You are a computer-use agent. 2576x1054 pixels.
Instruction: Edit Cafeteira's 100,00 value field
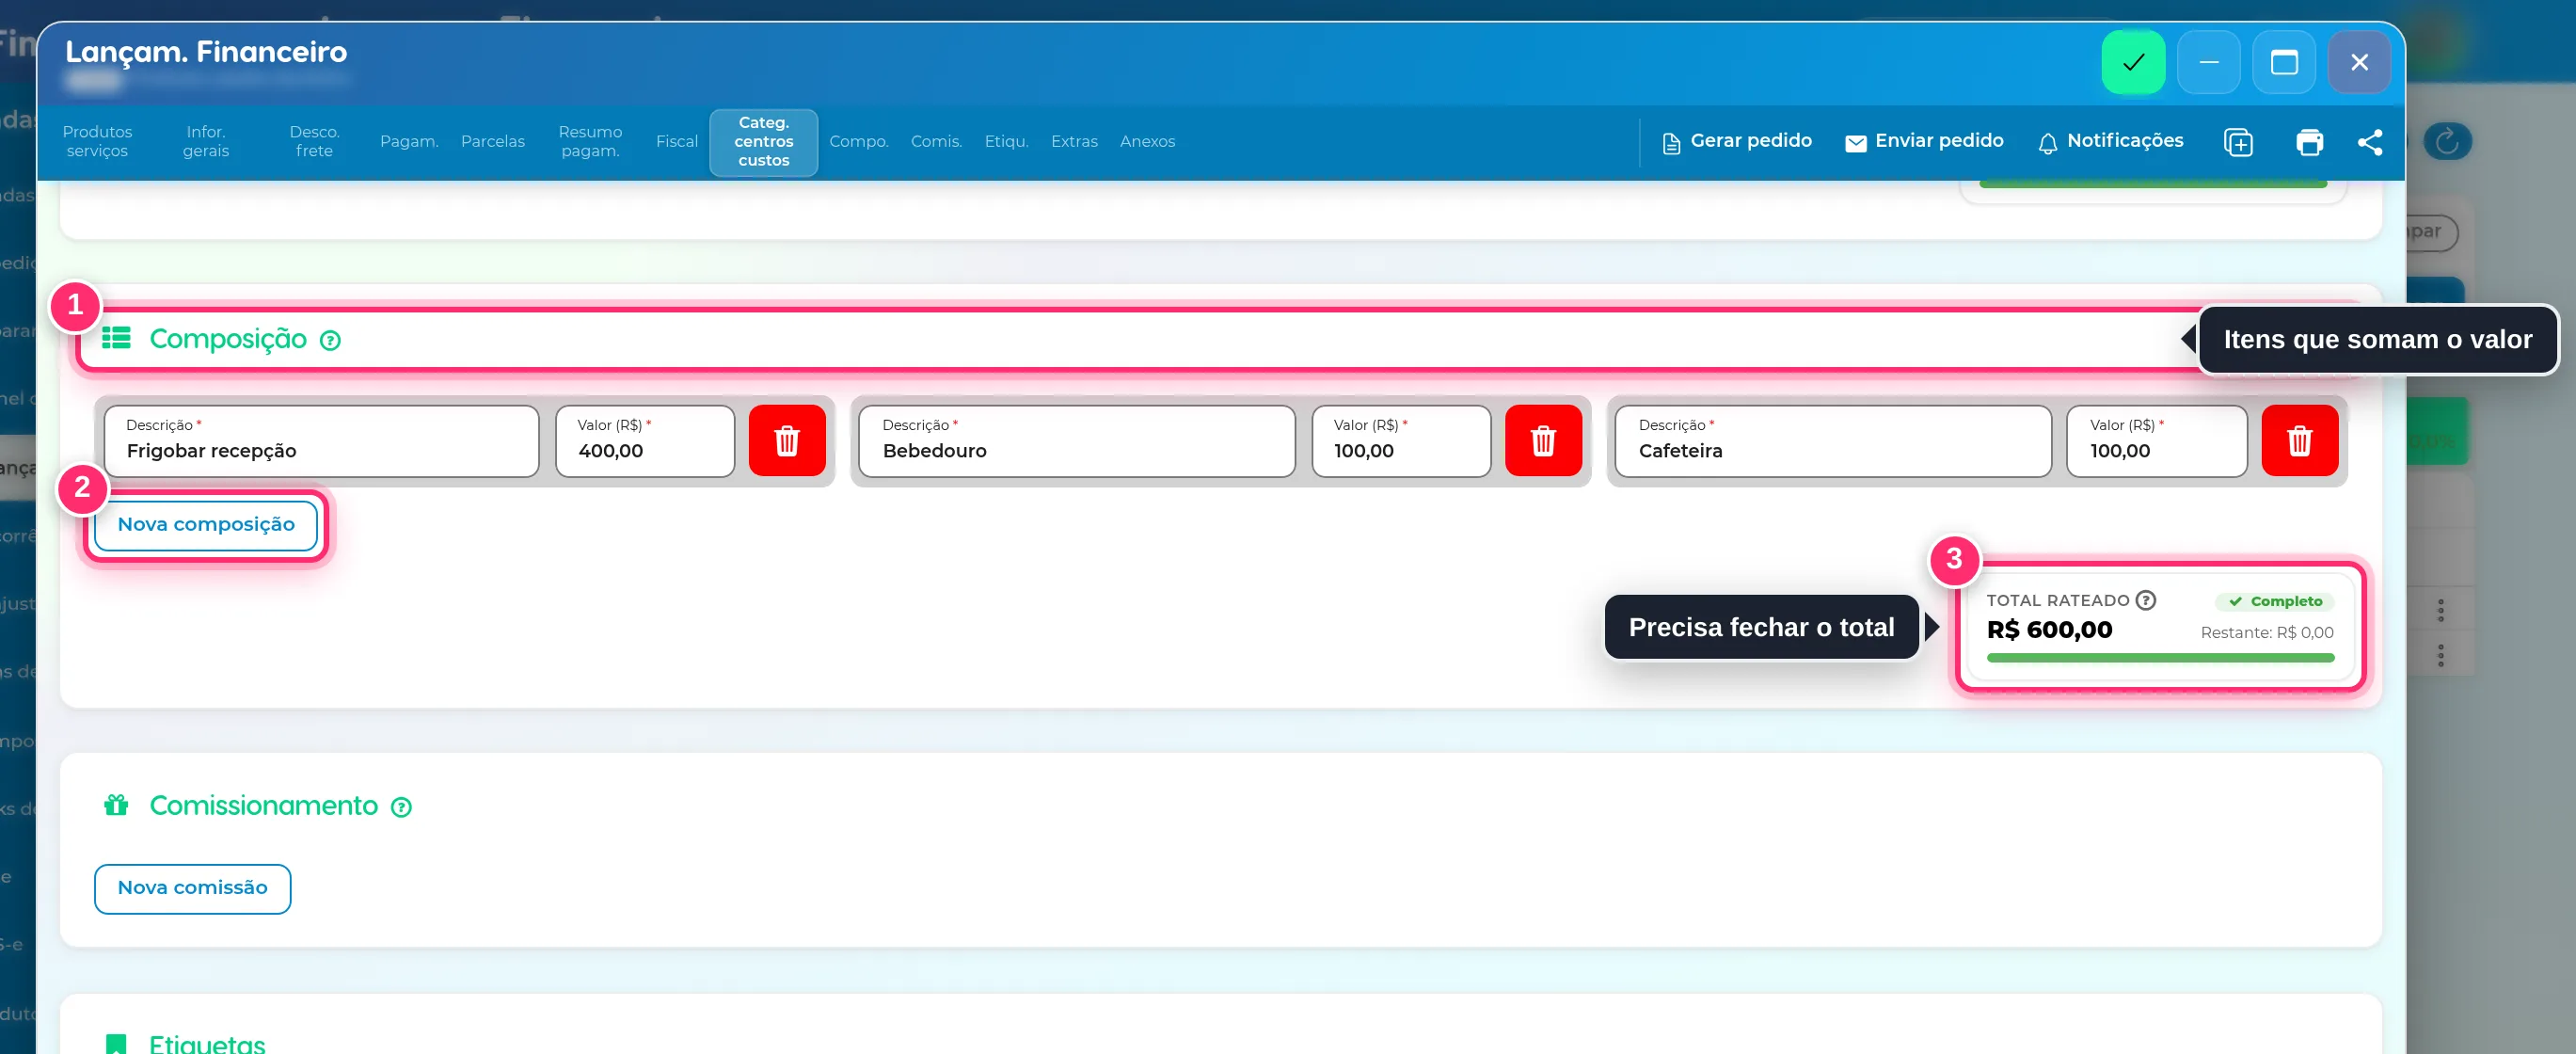(x=2157, y=441)
